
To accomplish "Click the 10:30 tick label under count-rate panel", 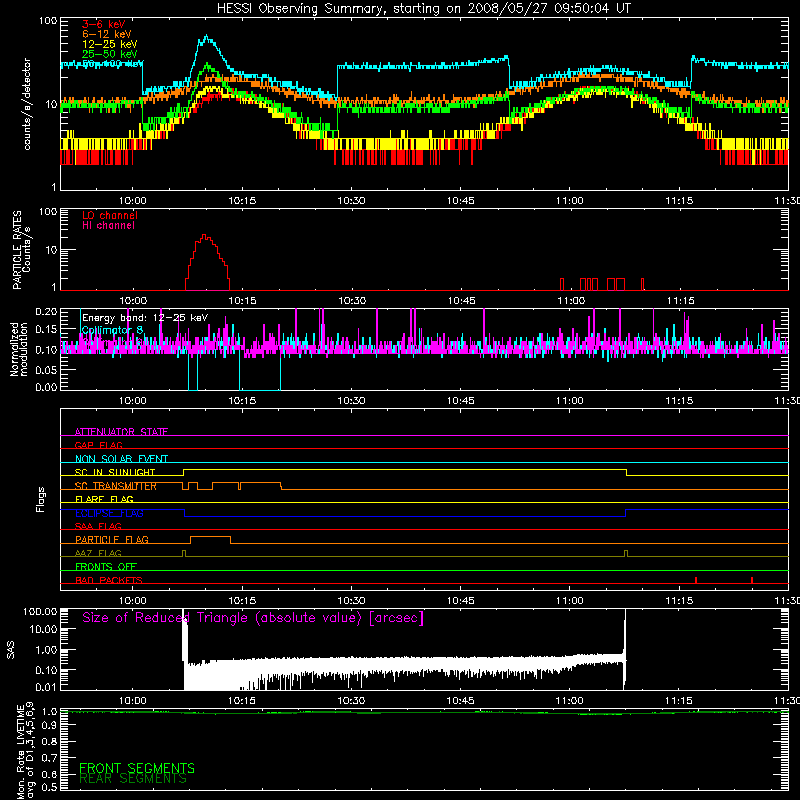I will coord(351,201).
